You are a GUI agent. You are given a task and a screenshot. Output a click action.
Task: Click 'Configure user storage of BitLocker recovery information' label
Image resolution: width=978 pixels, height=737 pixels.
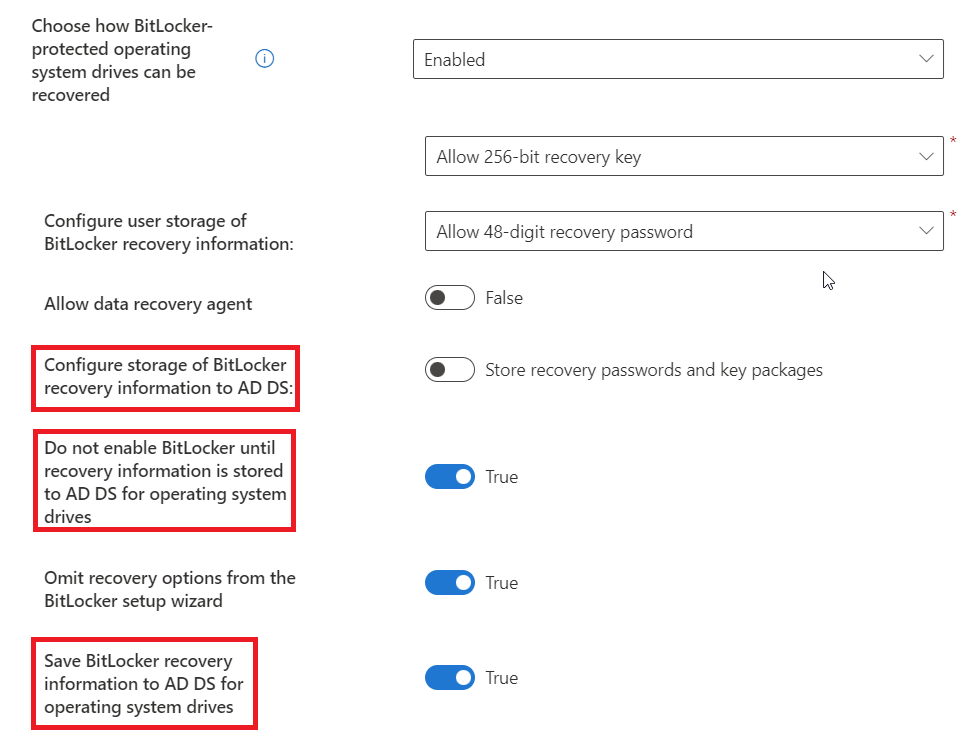[168, 232]
